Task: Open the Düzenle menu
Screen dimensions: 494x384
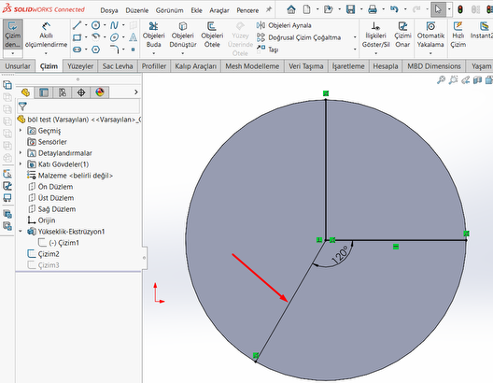Action: [x=137, y=10]
